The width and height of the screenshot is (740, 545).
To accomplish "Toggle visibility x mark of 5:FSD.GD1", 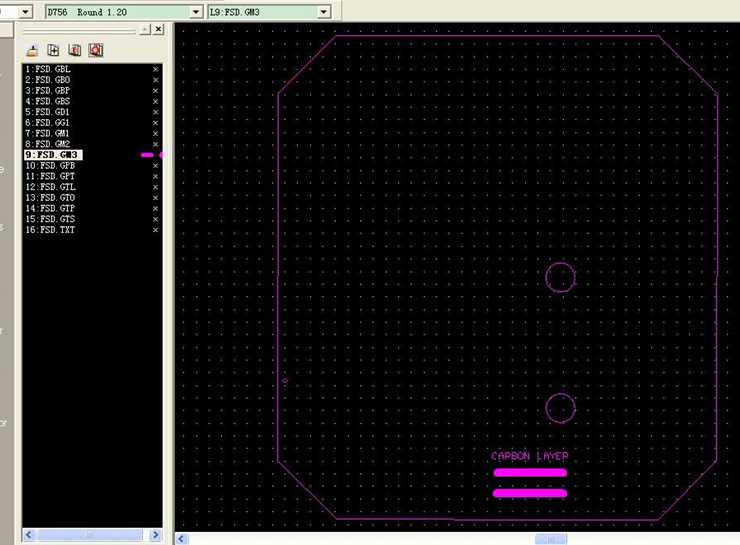I will 155,112.
